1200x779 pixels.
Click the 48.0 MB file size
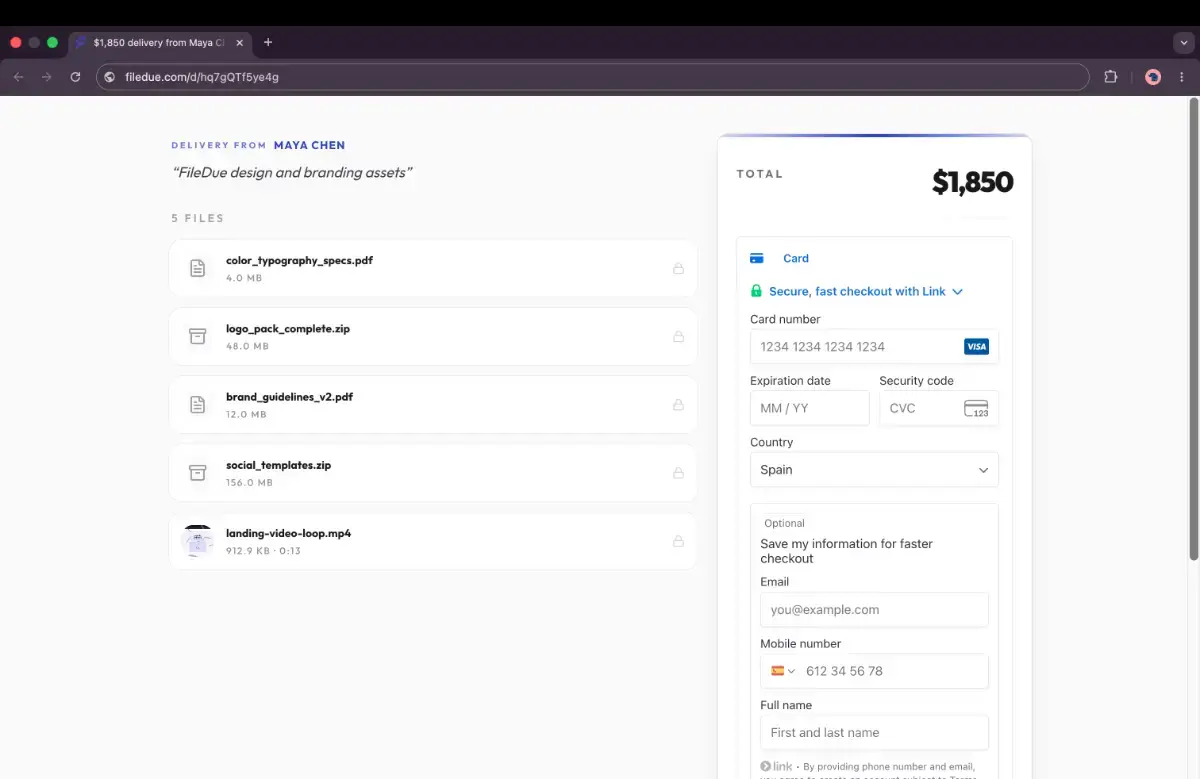tap(247, 346)
